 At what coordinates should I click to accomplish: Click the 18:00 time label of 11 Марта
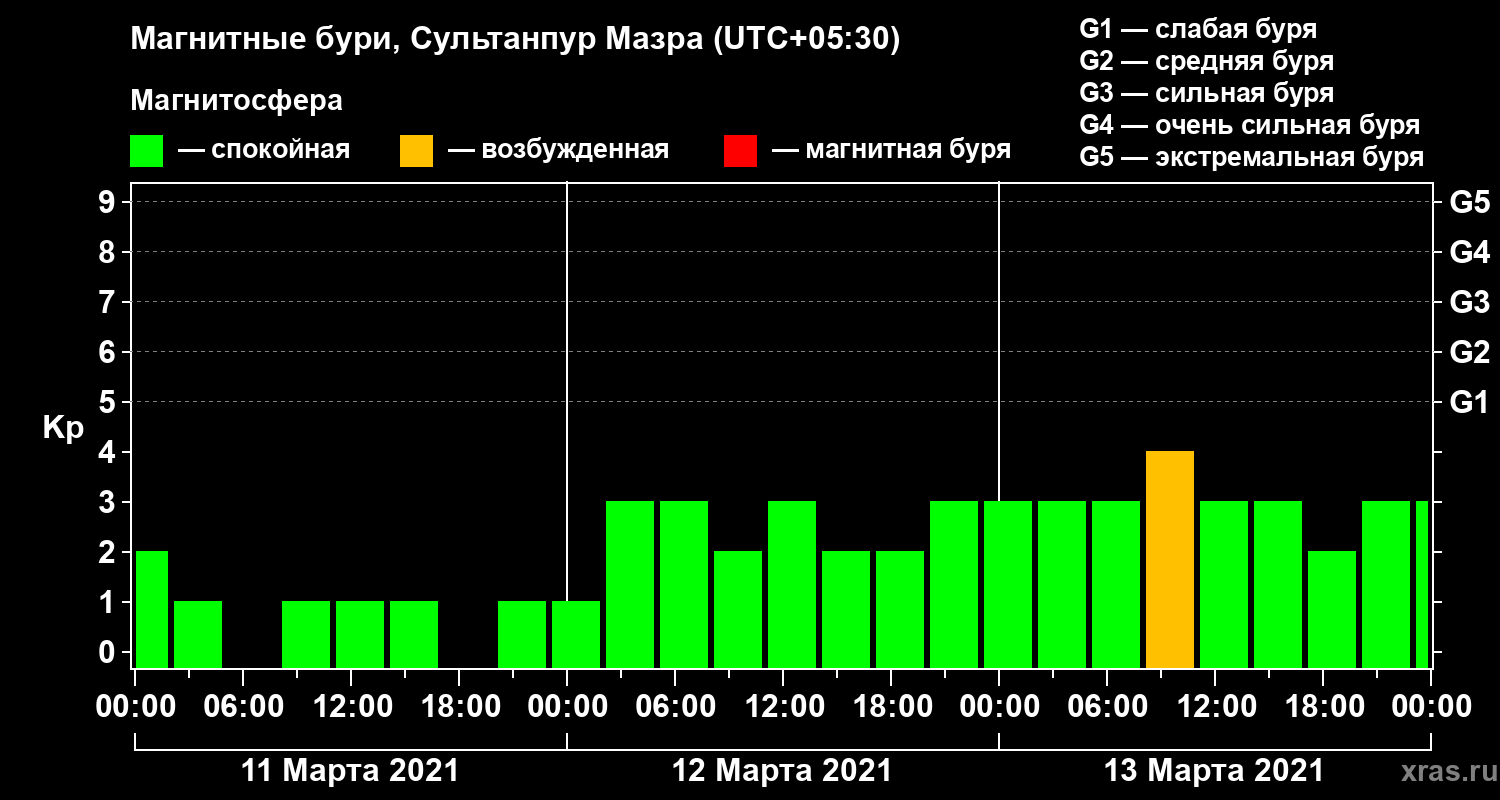(459, 707)
